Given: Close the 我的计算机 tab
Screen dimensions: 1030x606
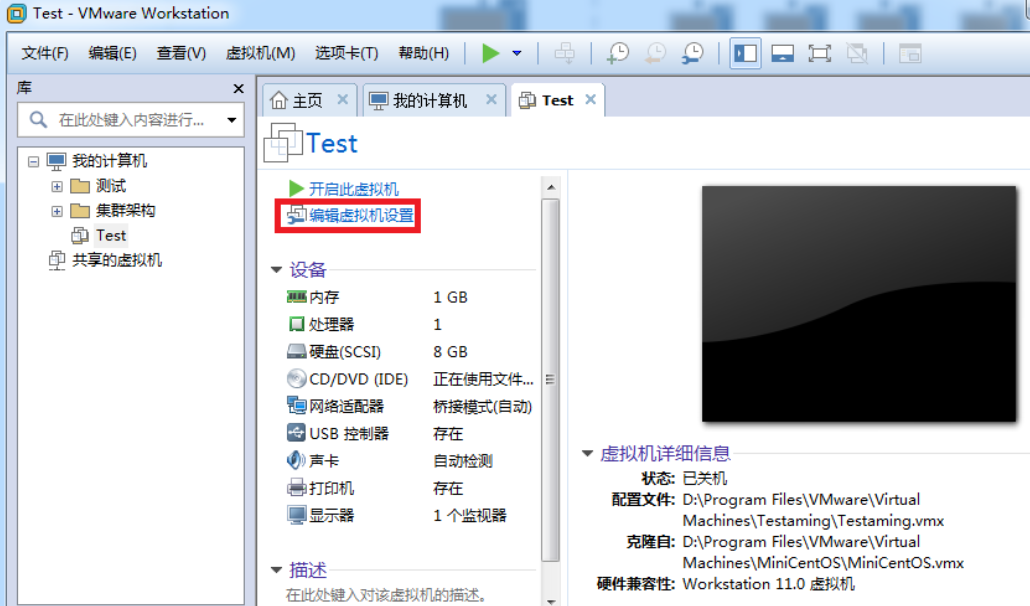Looking at the screenshot, I should pyautogui.click(x=491, y=99).
